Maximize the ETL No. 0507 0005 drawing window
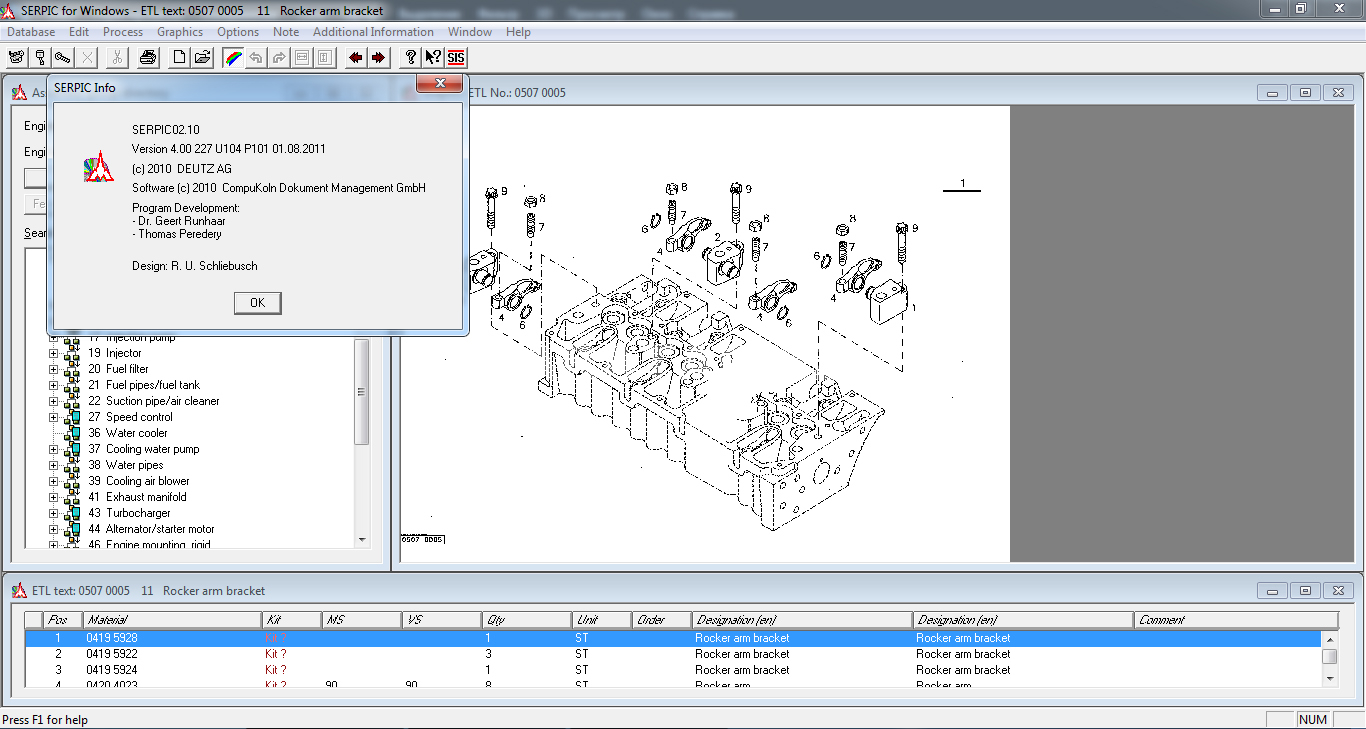Image resolution: width=1366 pixels, height=729 pixels. [x=1305, y=93]
